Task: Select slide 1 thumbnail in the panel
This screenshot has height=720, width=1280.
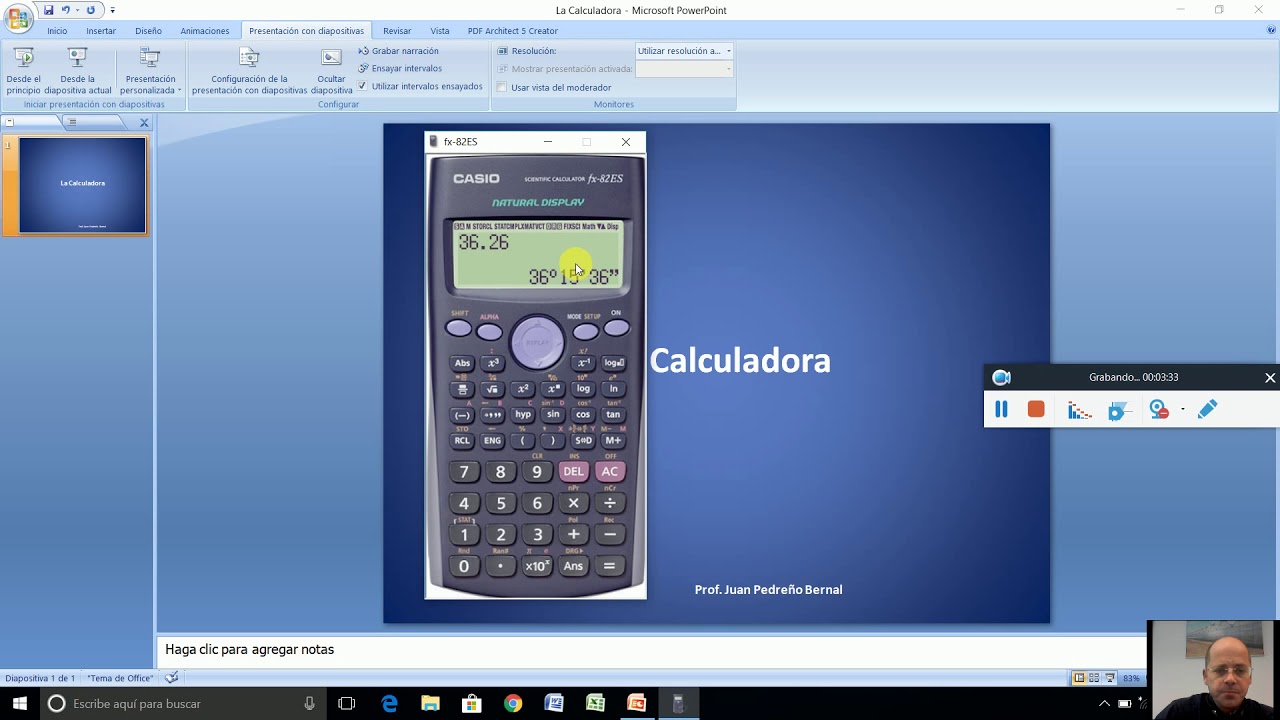Action: [83, 185]
